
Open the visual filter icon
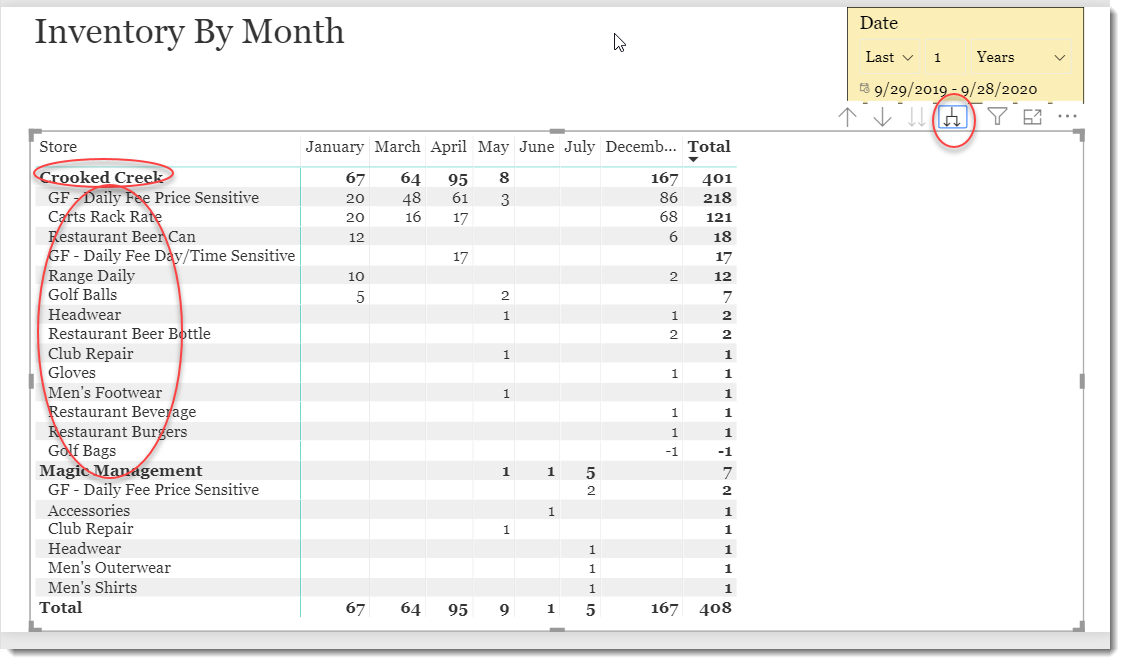click(997, 117)
